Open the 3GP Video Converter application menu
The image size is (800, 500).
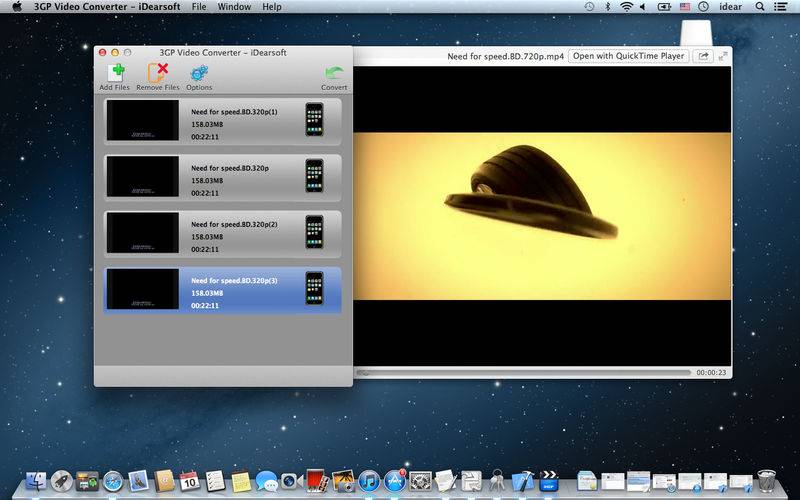(107, 7)
